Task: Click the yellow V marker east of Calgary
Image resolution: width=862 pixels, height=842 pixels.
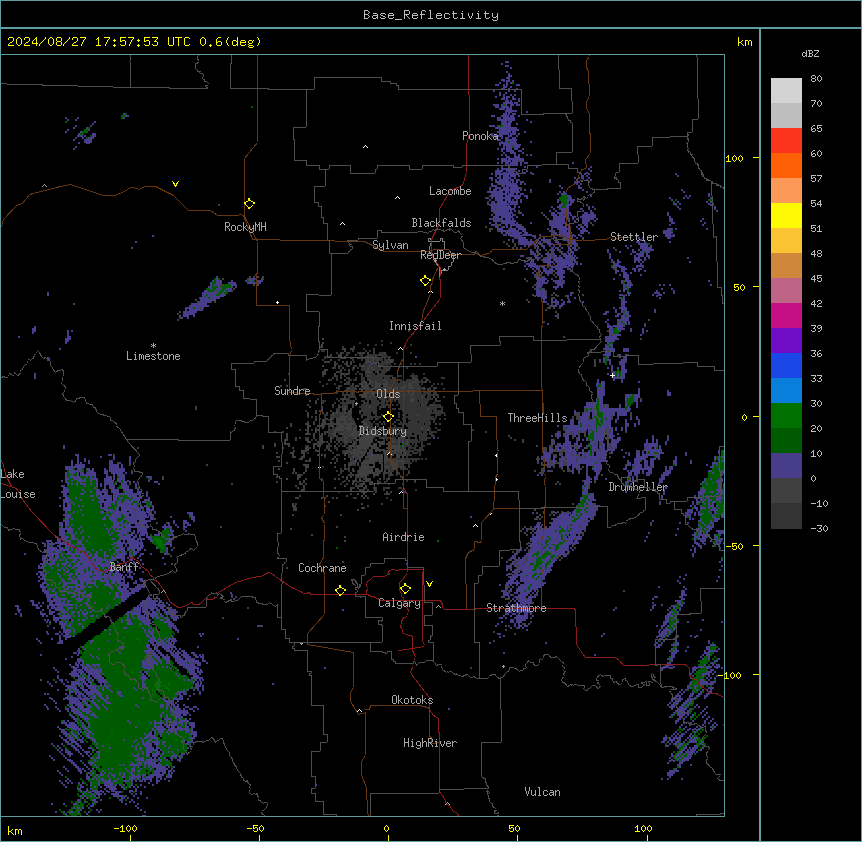Action: coord(429,584)
